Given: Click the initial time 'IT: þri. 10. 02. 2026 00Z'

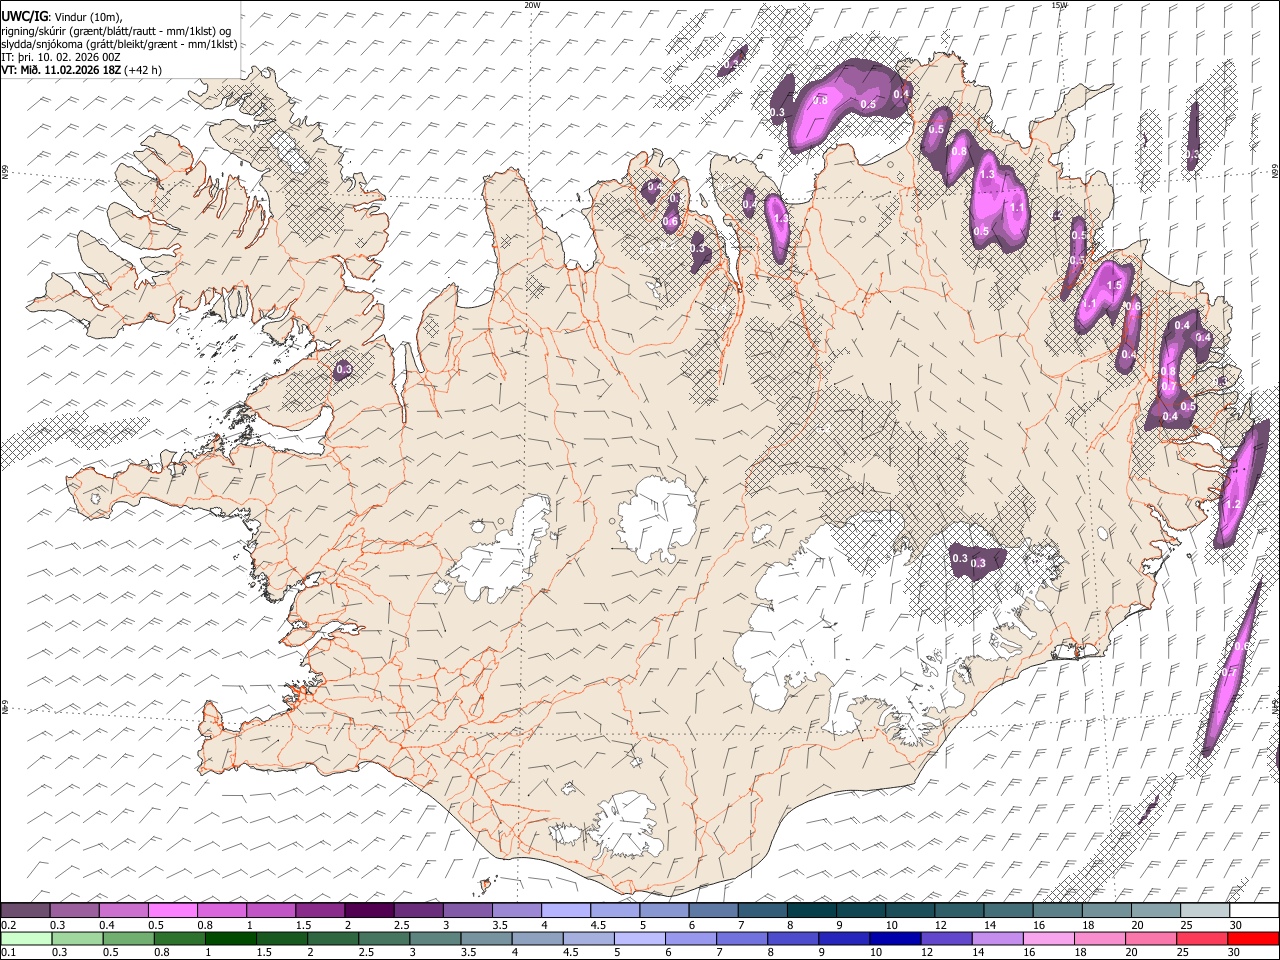Looking at the screenshot, I should [61, 57].
